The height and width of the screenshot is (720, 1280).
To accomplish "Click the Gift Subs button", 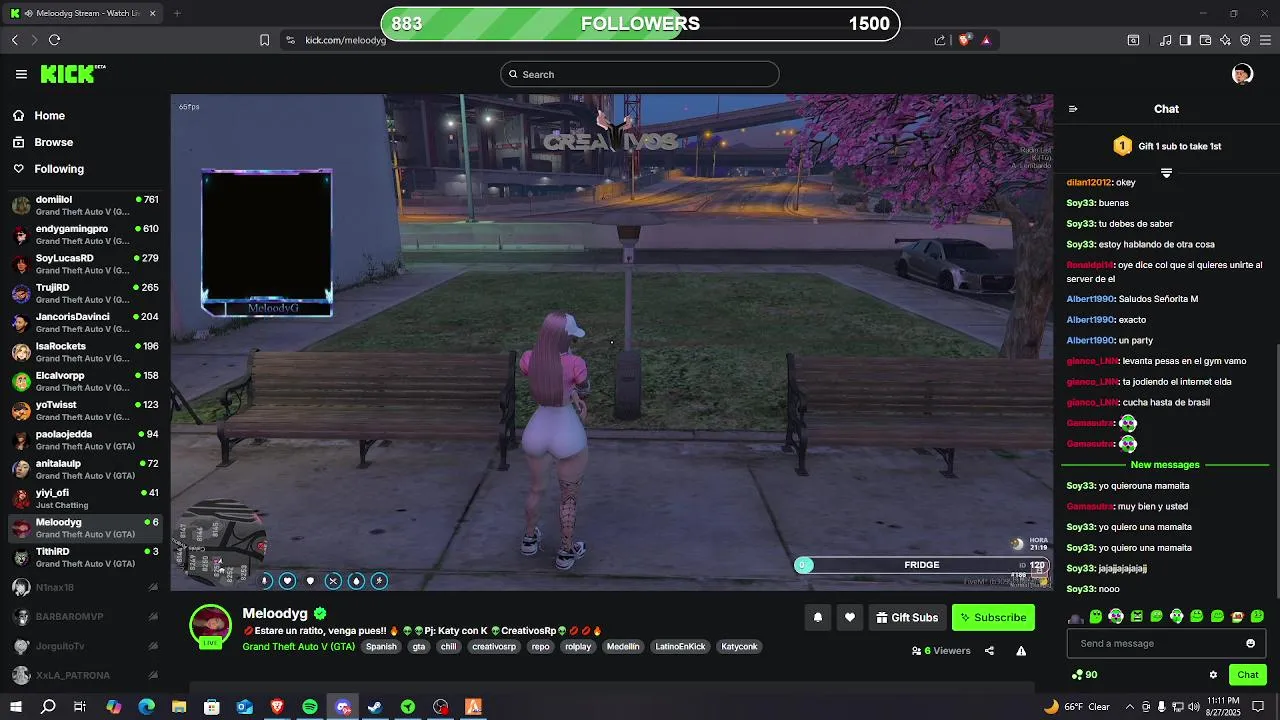I will click(907, 618).
